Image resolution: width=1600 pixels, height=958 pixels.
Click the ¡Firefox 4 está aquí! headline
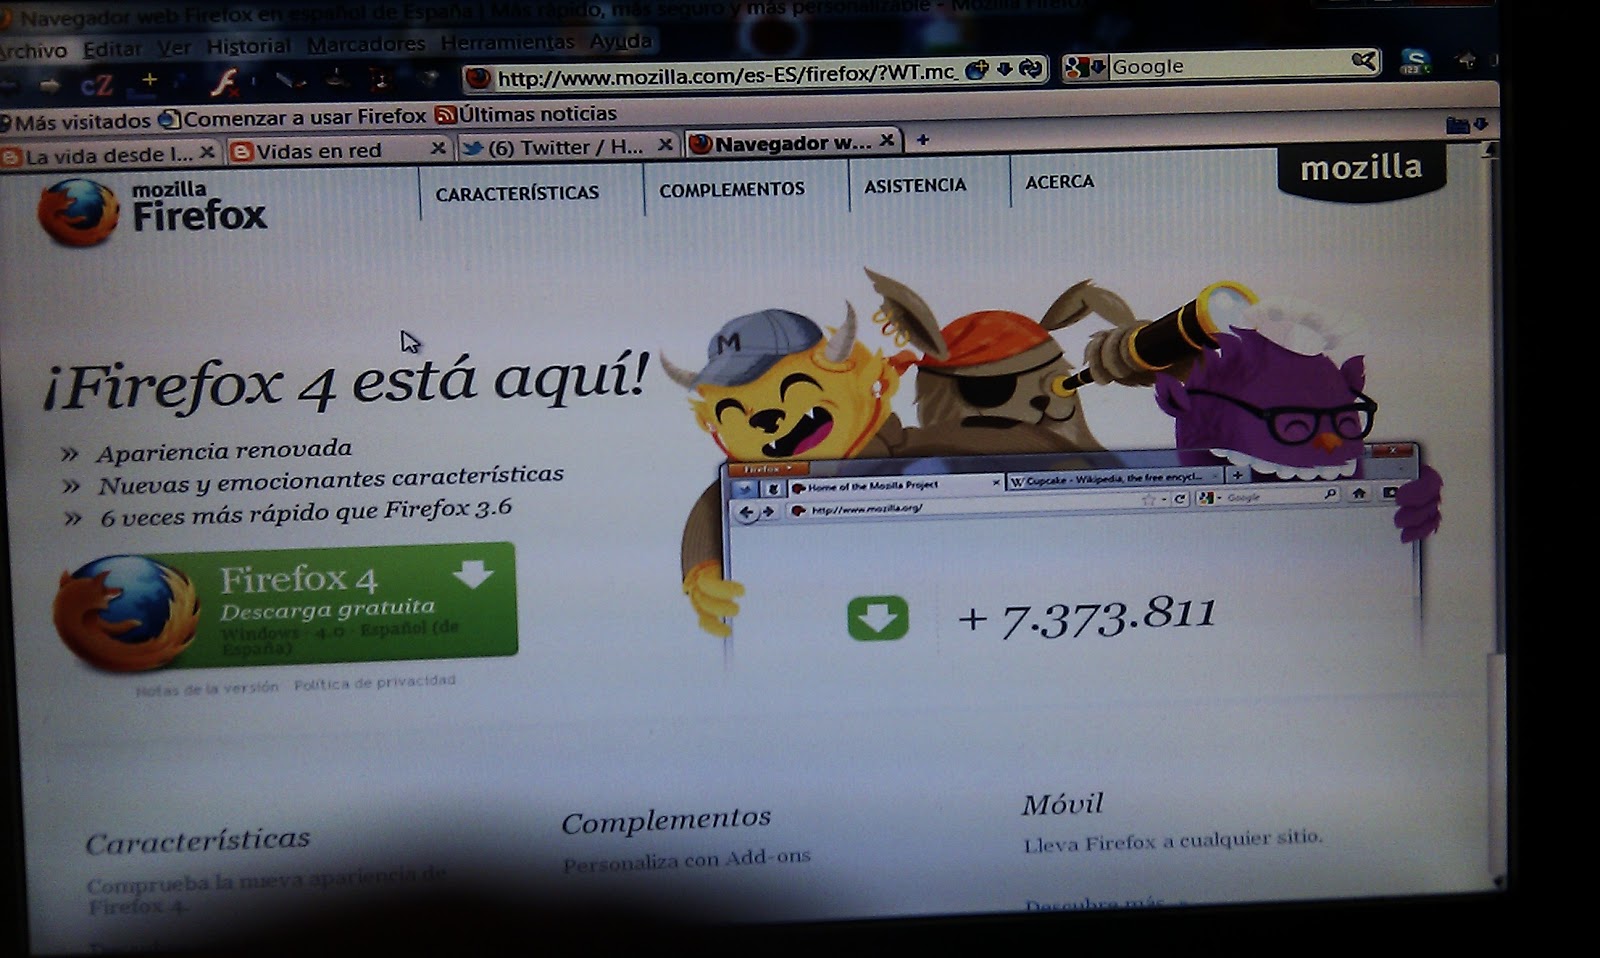(x=346, y=382)
